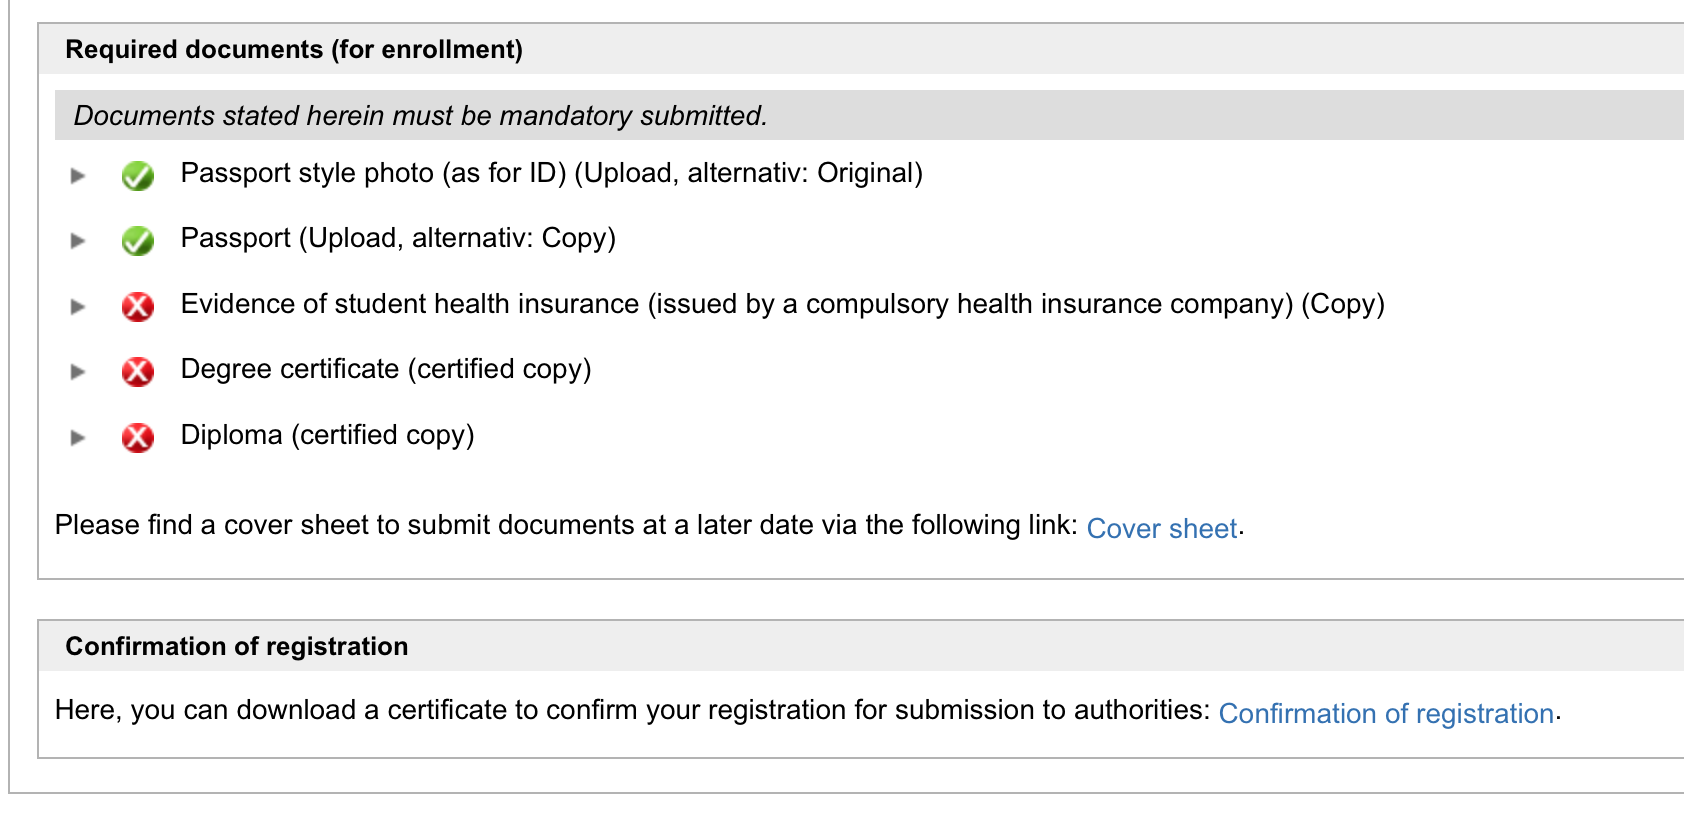Select Evidence of student health insurance entry

783,304
